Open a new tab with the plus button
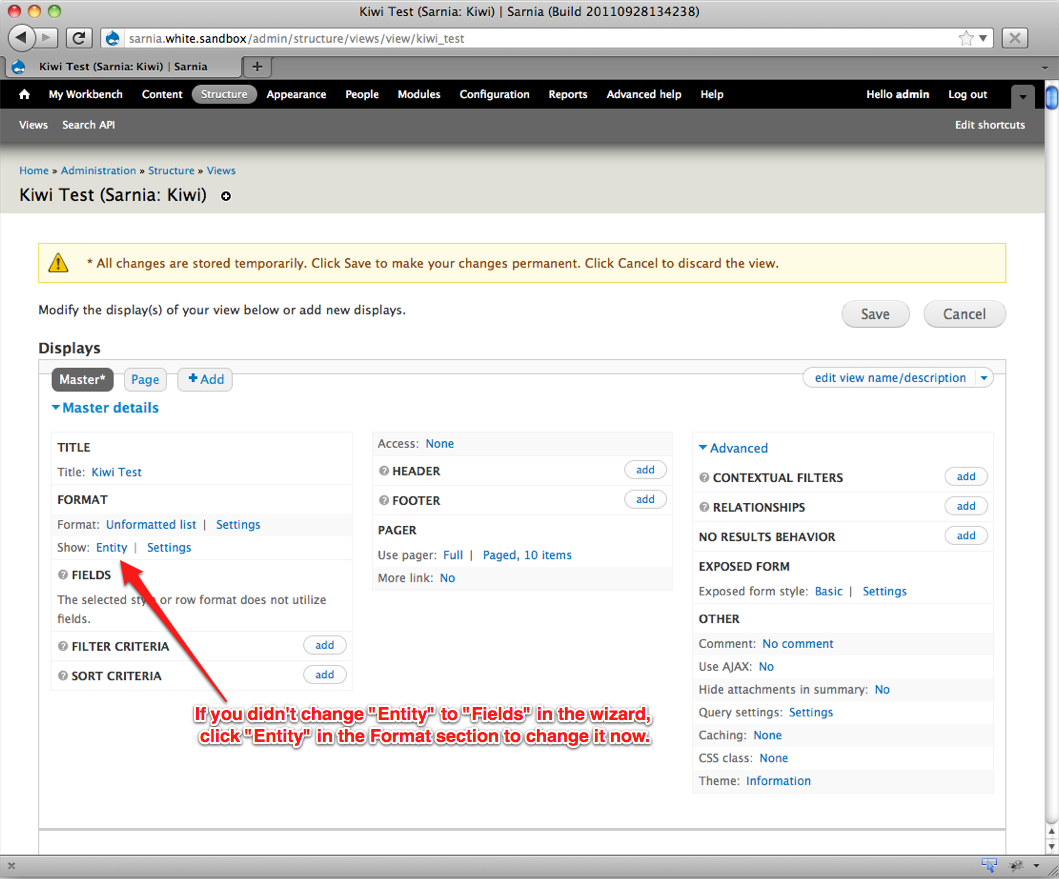The width and height of the screenshot is (1059, 879). pos(257,66)
